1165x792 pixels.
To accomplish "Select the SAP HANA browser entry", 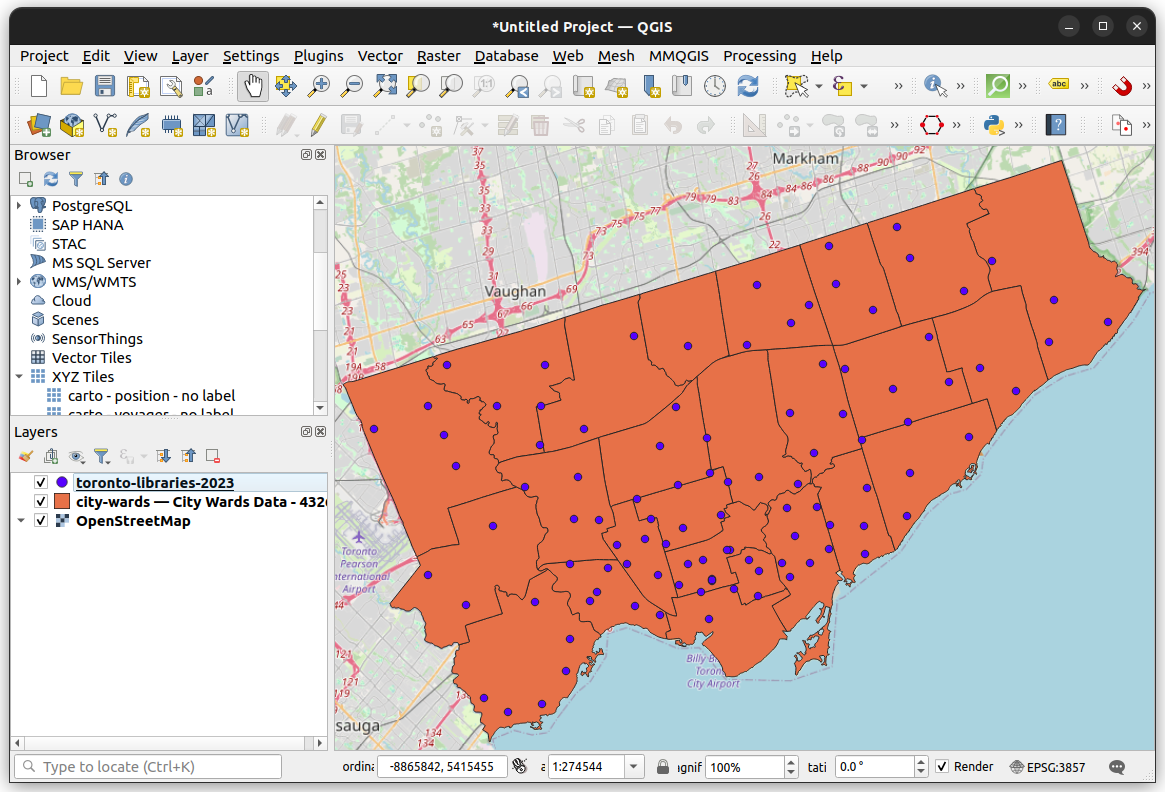I will pyautogui.click(x=87, y=225).
